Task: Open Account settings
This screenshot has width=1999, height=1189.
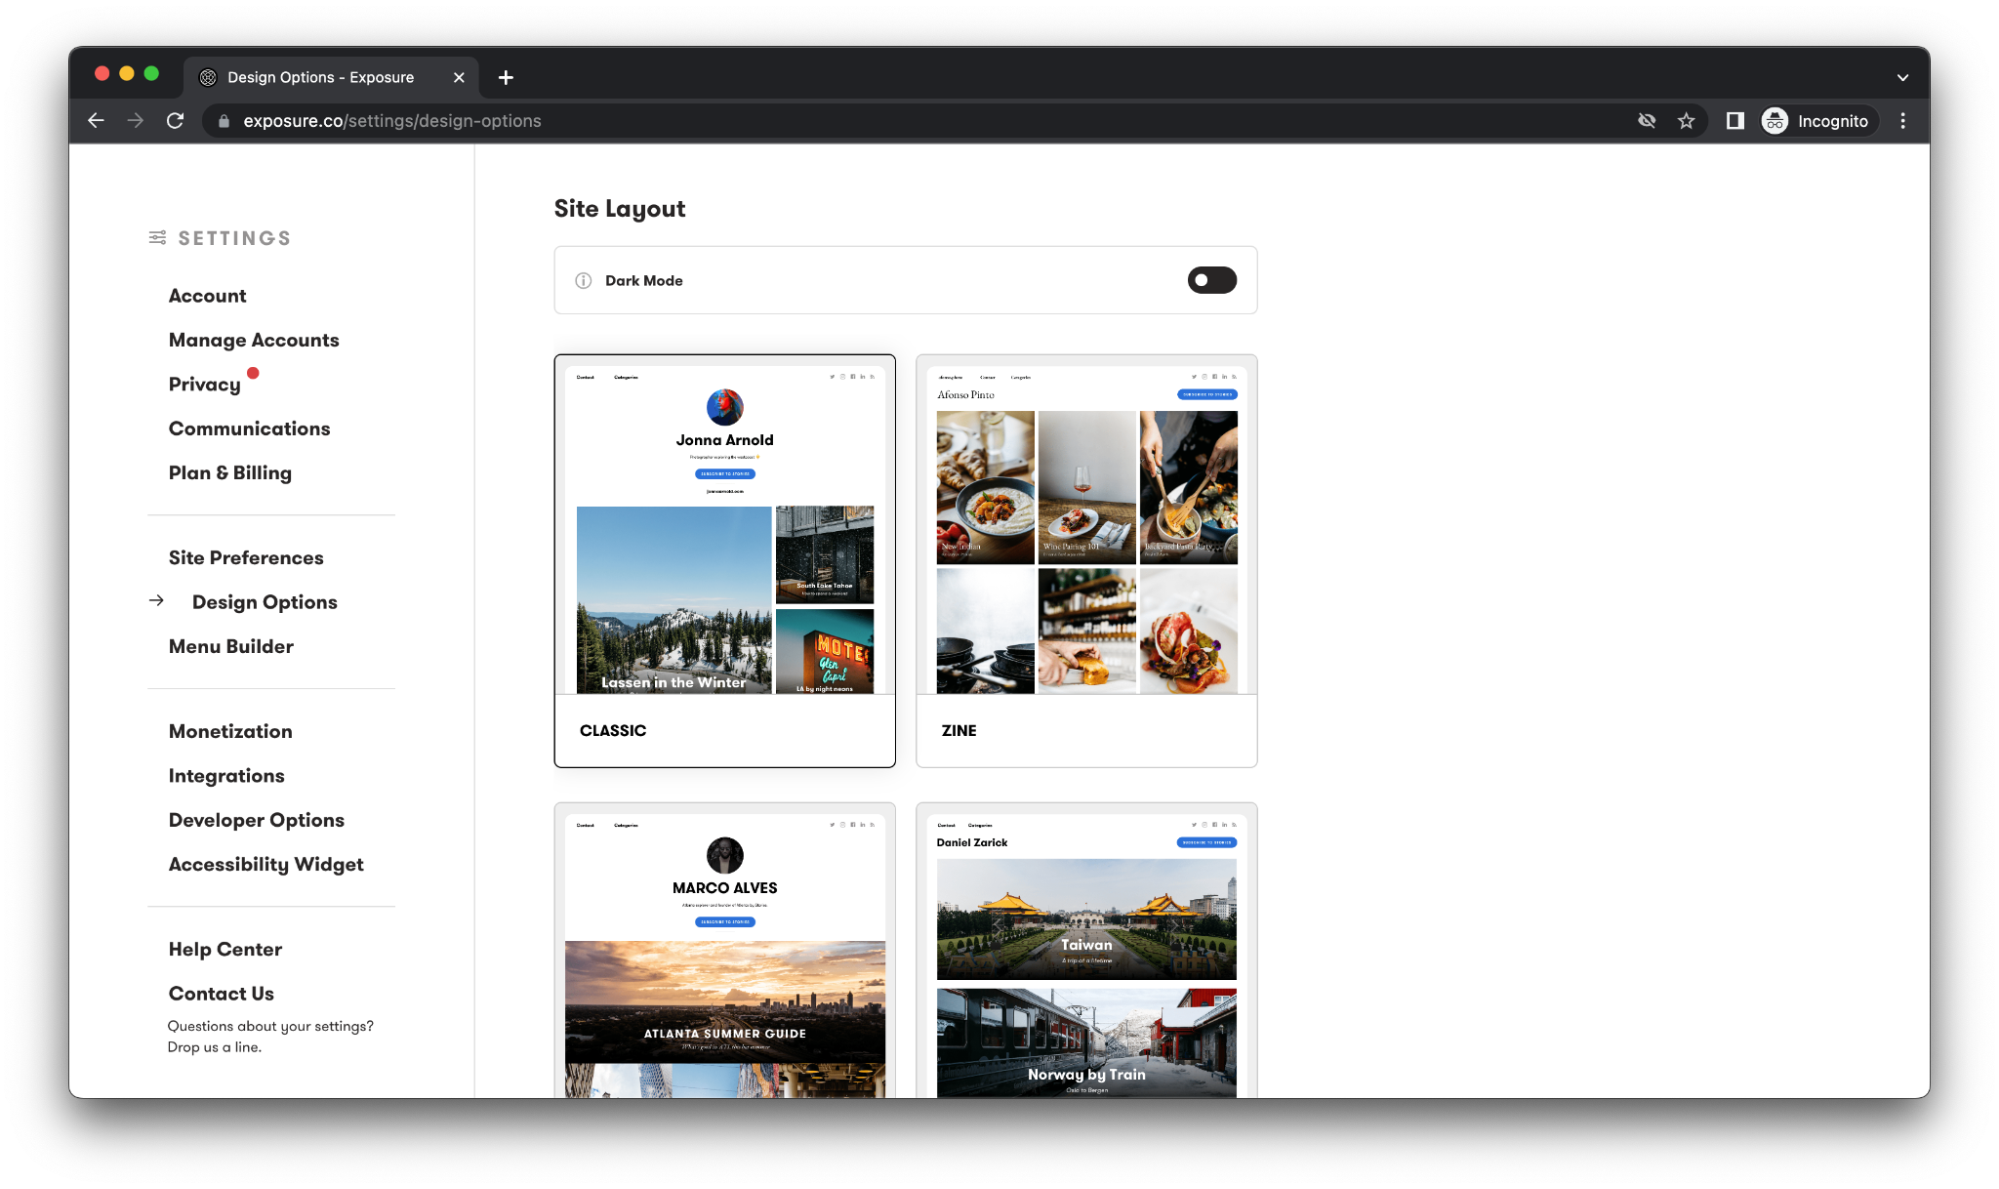Action: tap(207, 294)
